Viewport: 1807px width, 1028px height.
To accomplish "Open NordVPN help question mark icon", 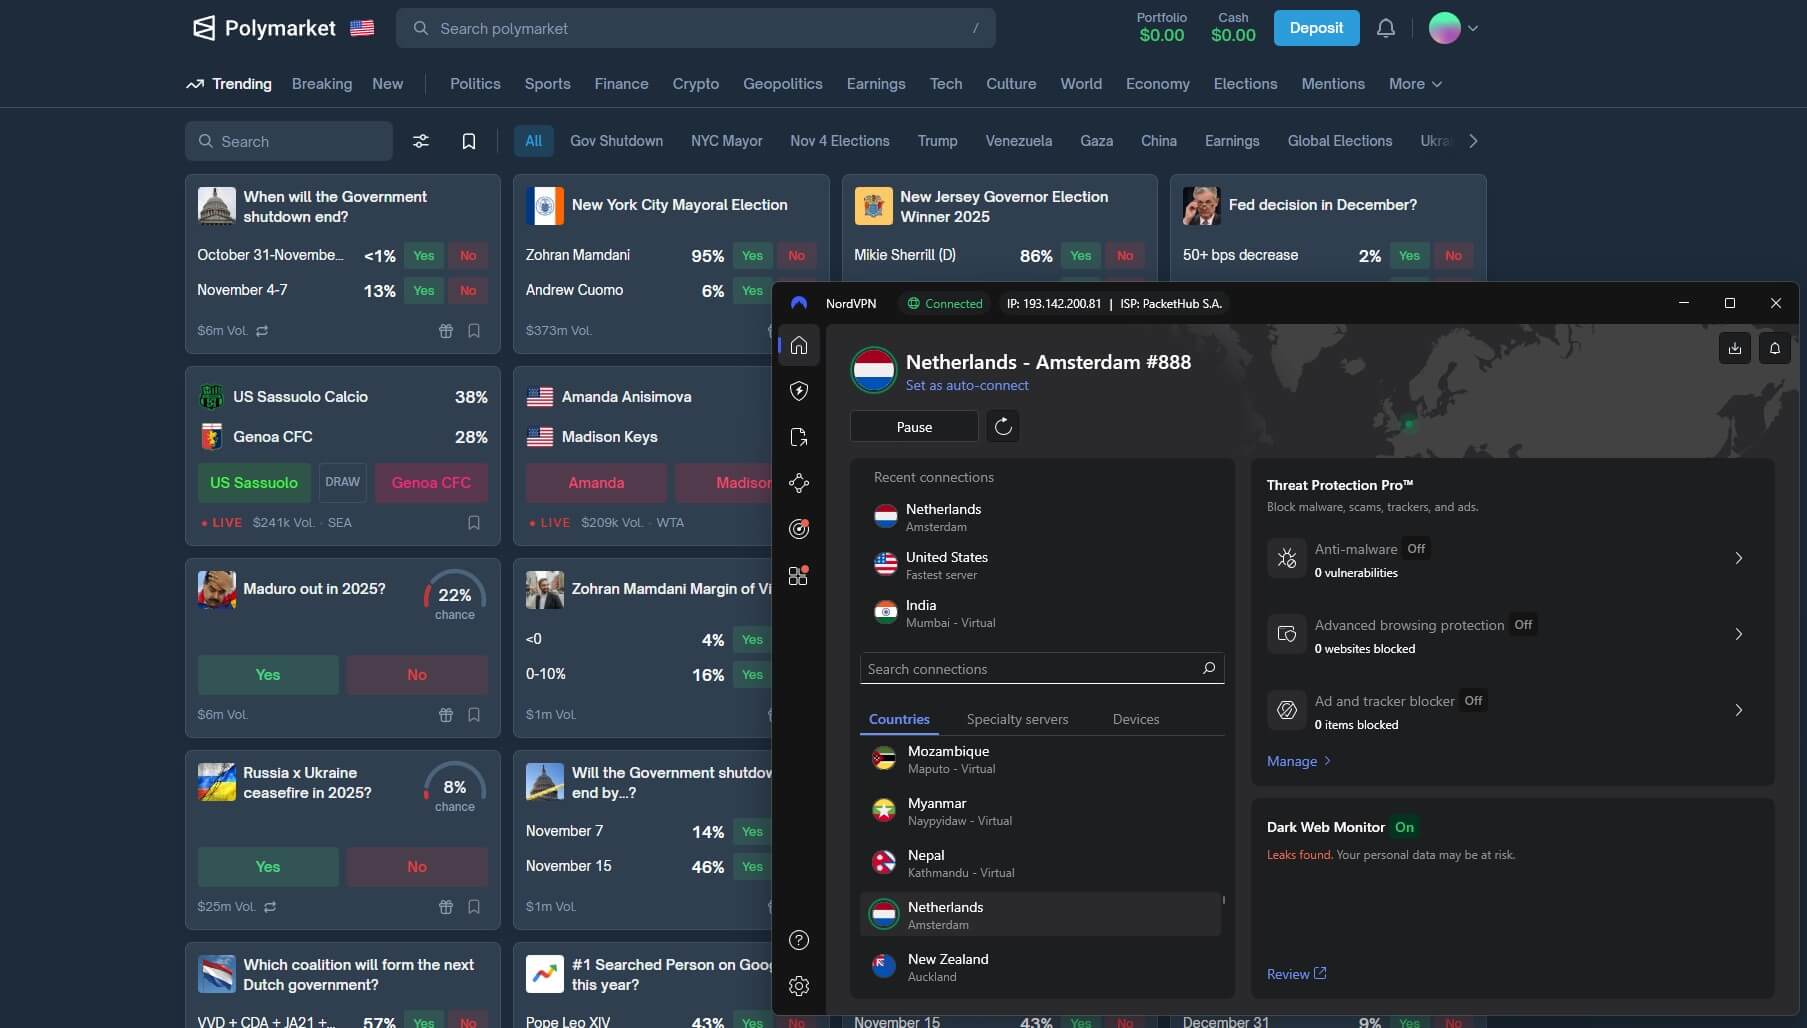I will coord(799,940).
